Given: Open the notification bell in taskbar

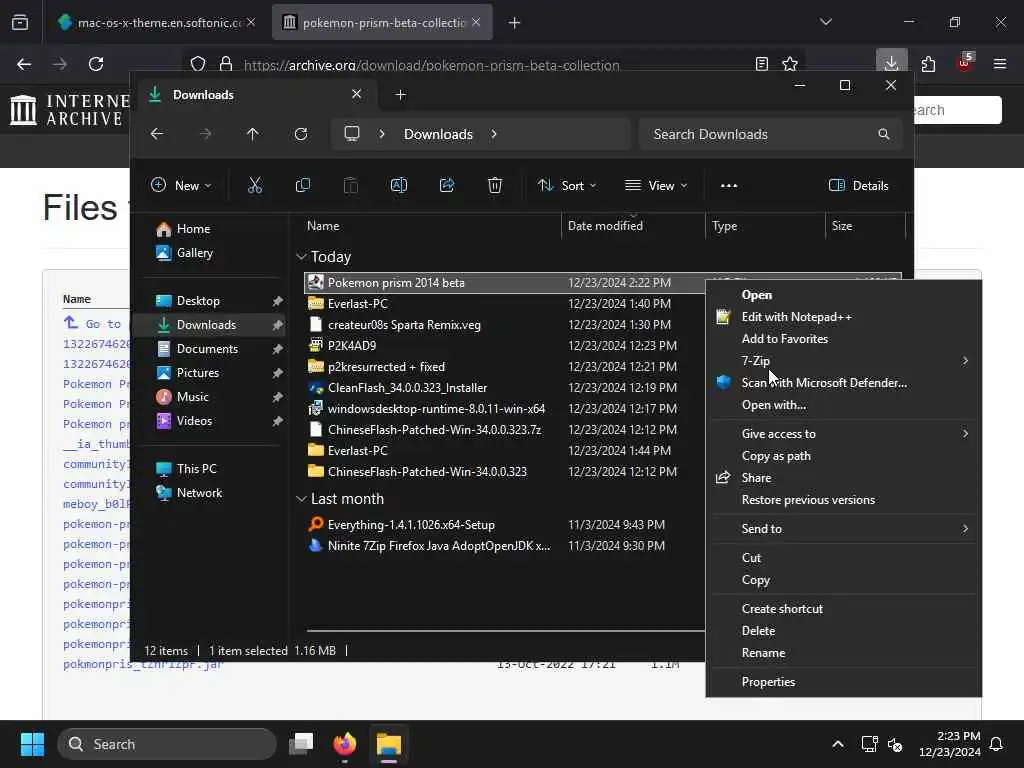Looking at the screenshot, I should tap(997, 744).
